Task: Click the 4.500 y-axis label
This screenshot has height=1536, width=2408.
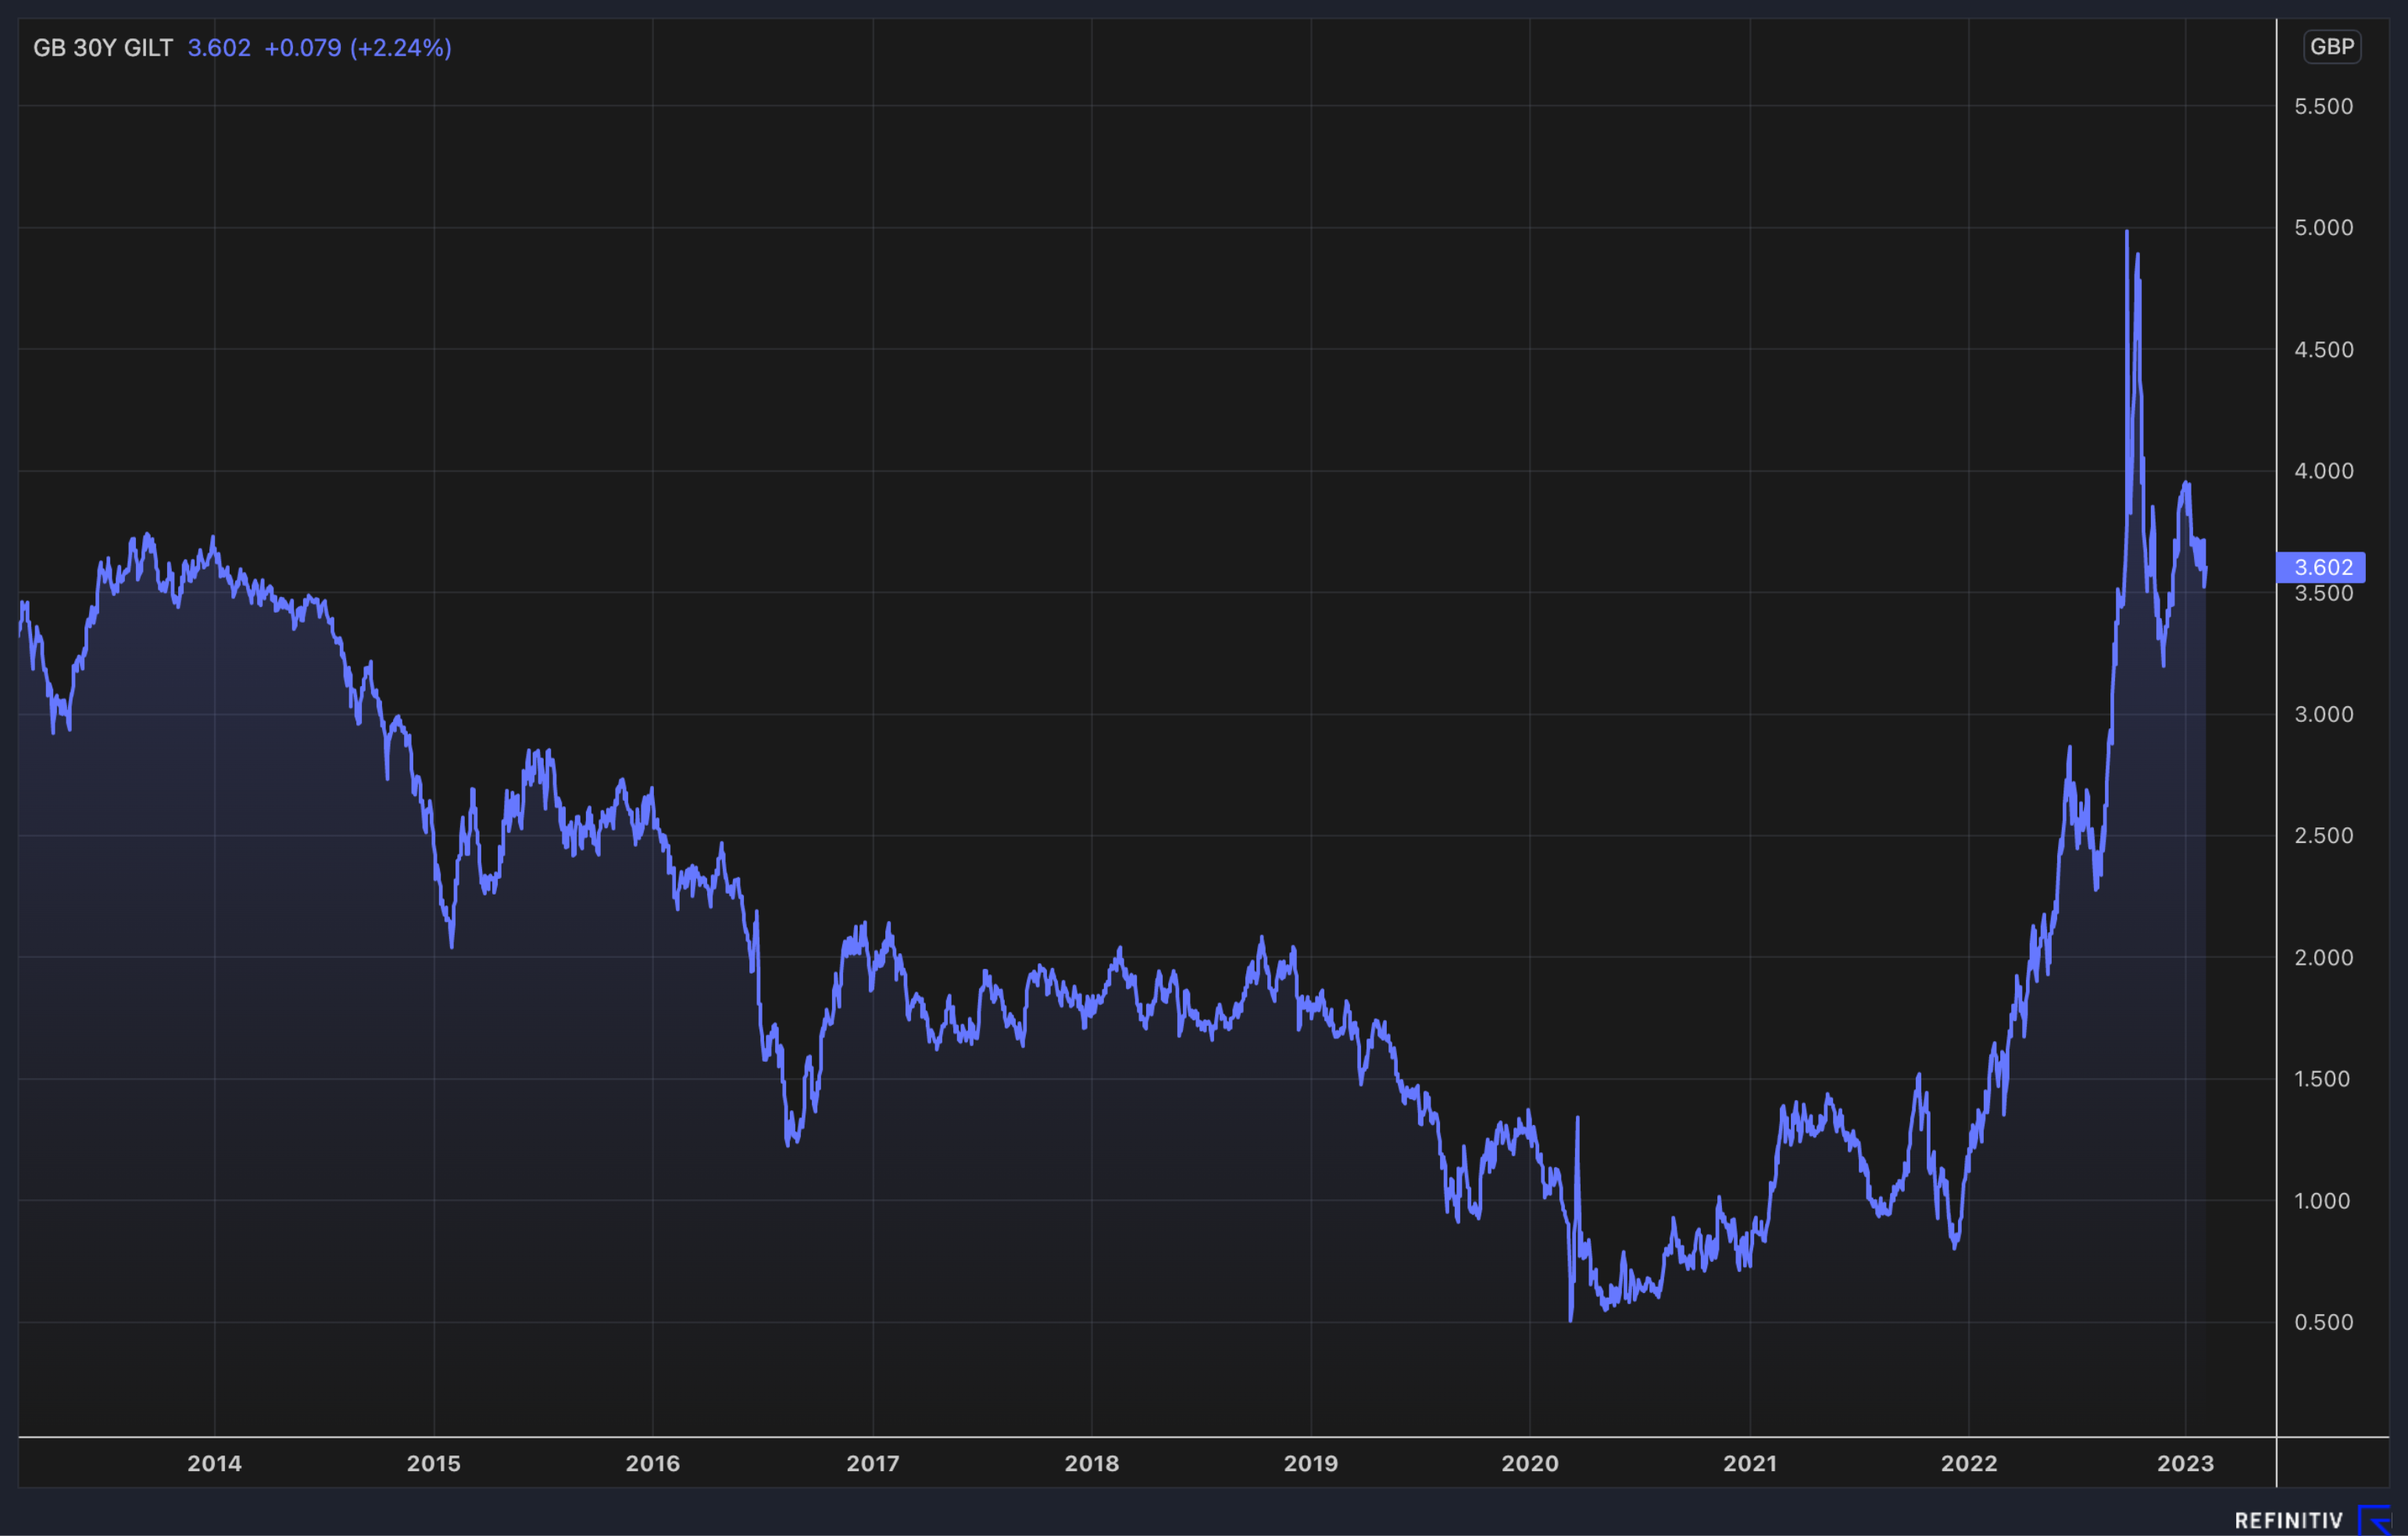Action: [2323, 350]
